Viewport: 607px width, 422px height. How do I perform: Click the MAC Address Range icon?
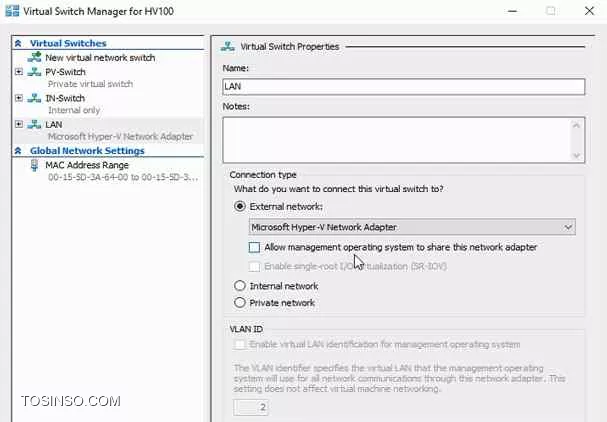point(34,165)
